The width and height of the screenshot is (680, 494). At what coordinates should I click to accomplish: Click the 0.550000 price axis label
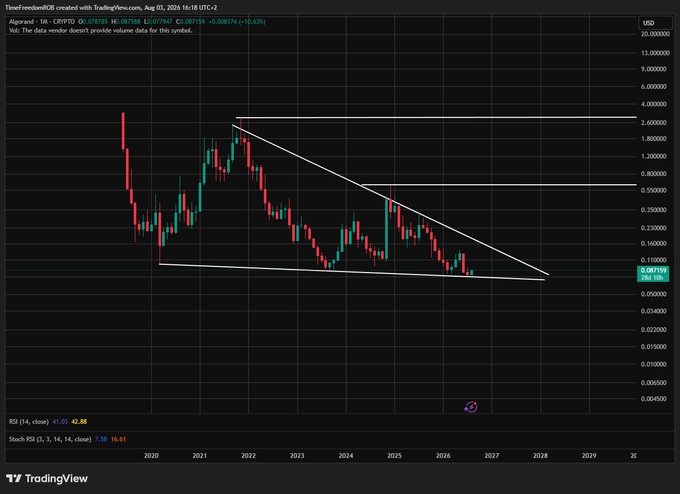(x=655, y=190)
